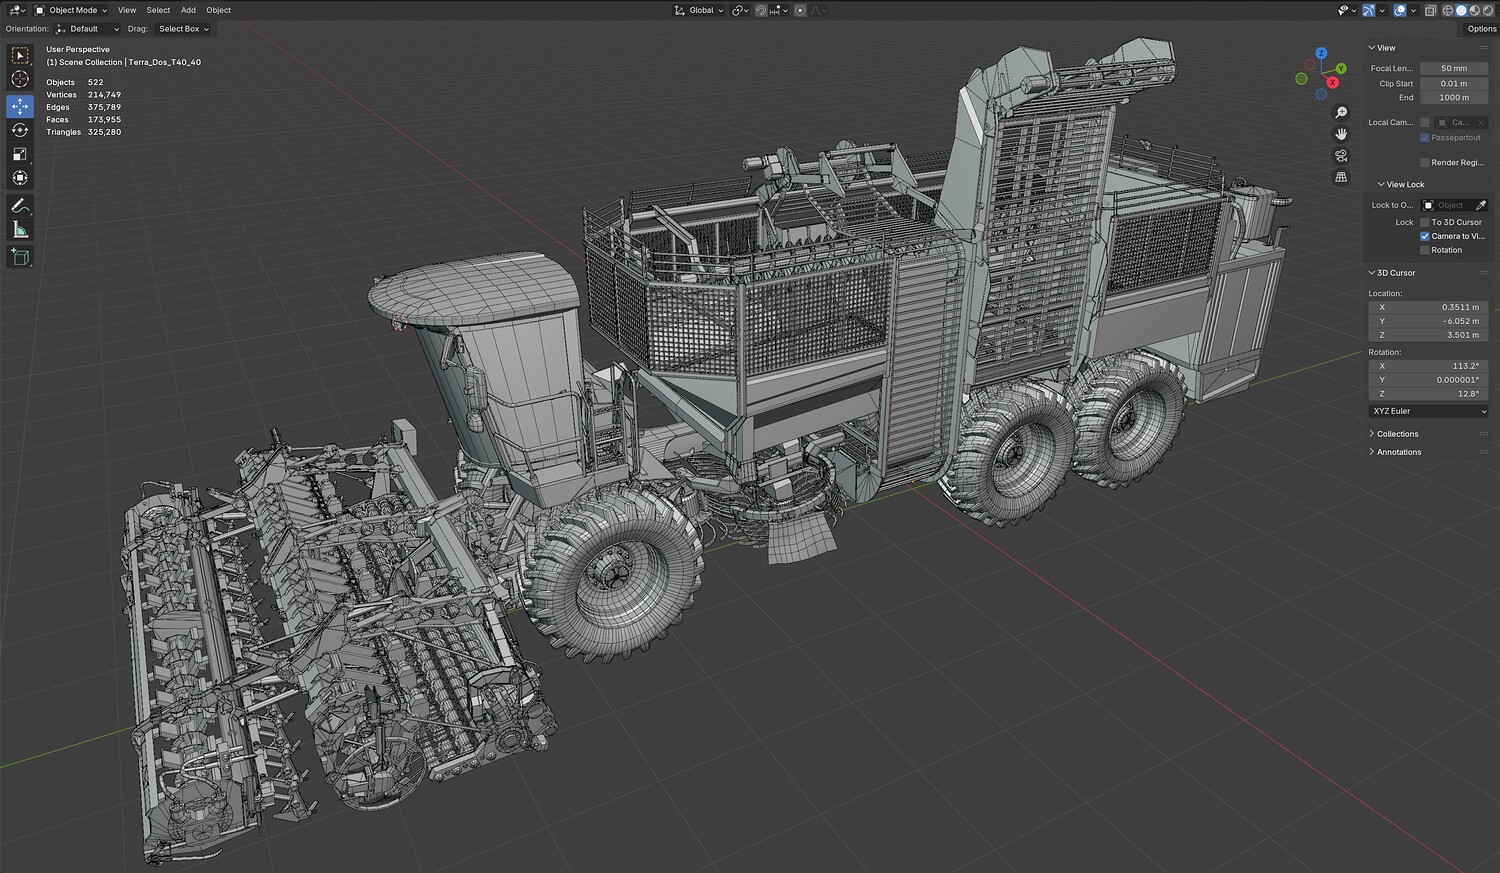The image size is (1500, 873).
Task: Activate the Cursor tool
Action: point(20,80)
